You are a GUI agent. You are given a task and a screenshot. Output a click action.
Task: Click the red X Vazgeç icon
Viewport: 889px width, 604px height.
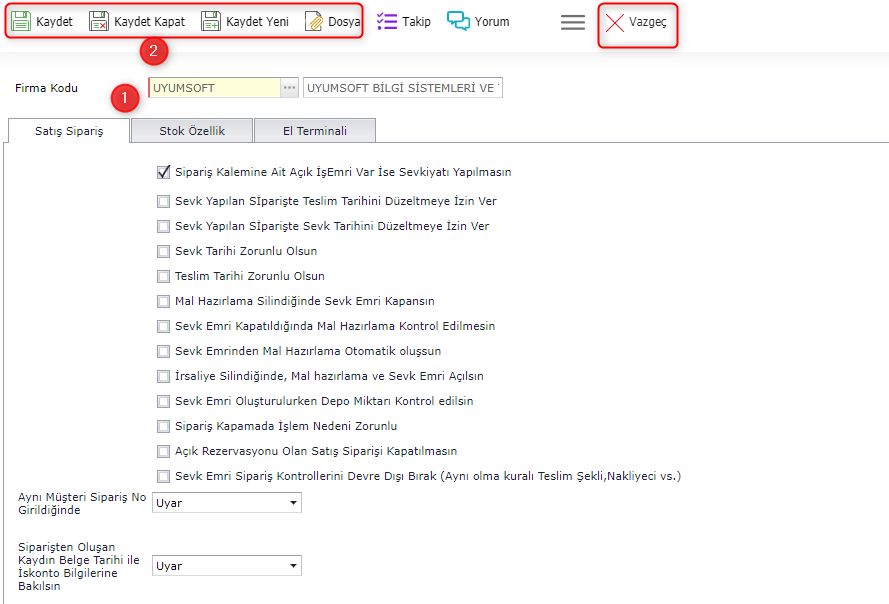tap(615, 22)
